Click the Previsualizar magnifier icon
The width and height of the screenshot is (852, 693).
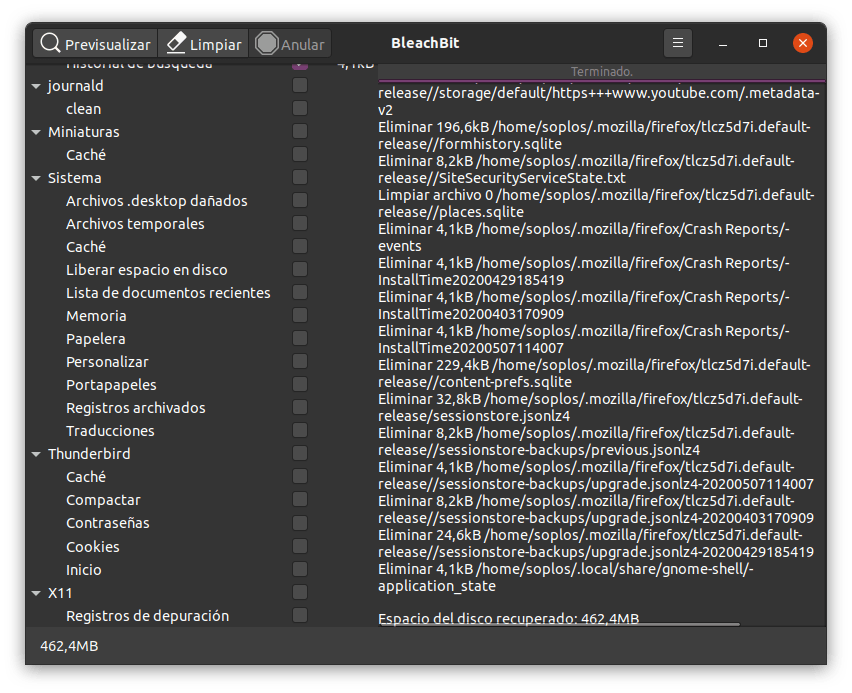50,43
